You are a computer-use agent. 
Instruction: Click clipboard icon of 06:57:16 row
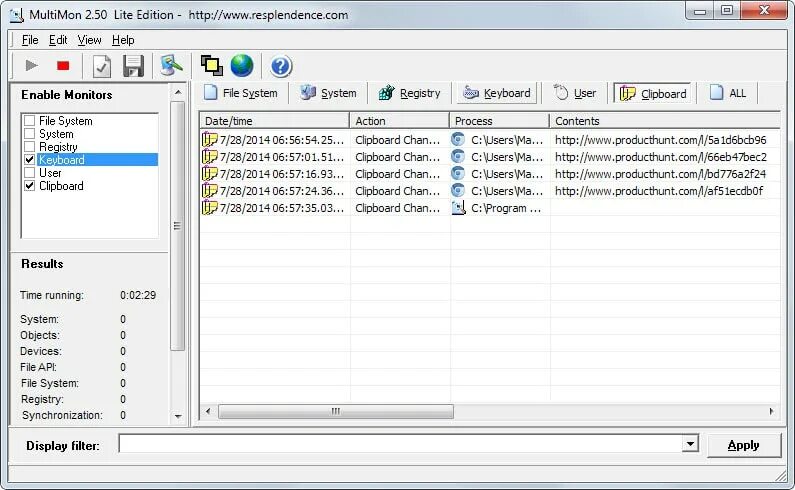(209, 174)
